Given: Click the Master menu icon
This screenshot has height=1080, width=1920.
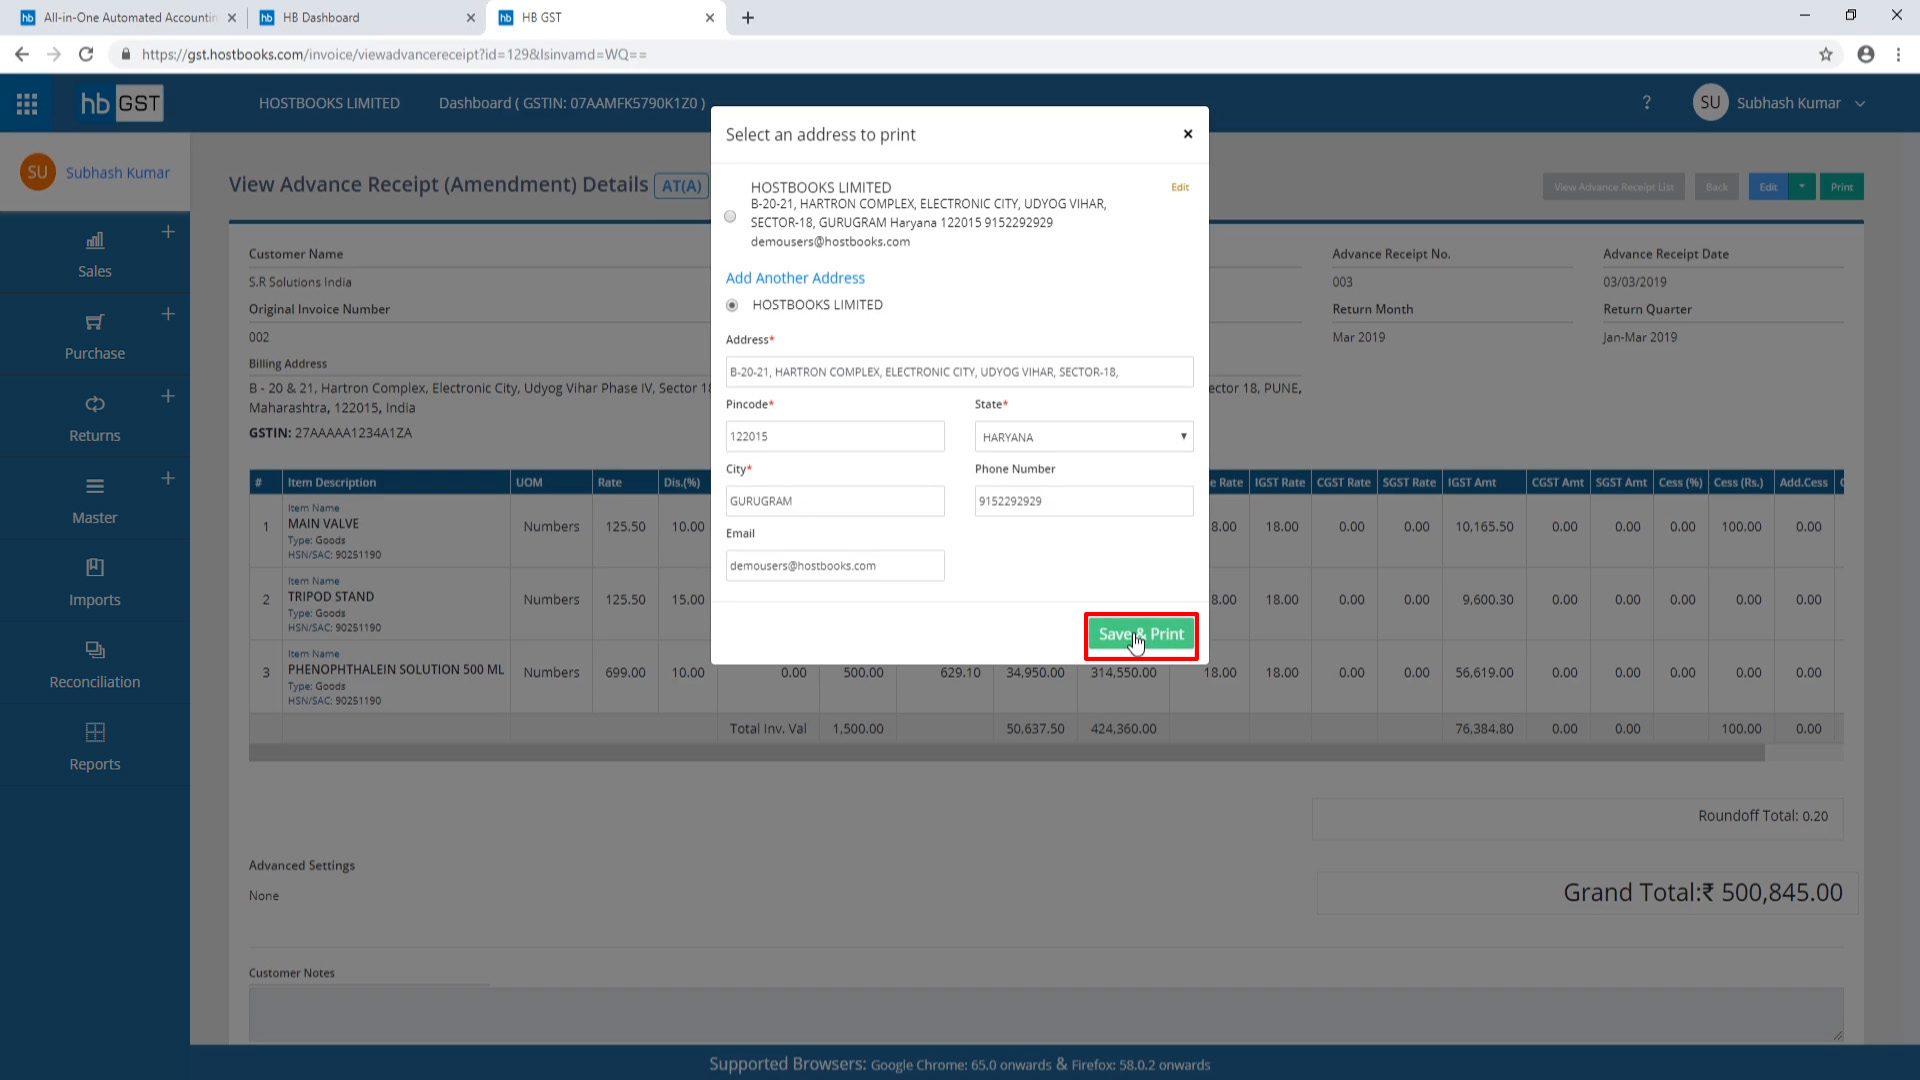Looking at the screenshot, I should [x=95, y=486].
